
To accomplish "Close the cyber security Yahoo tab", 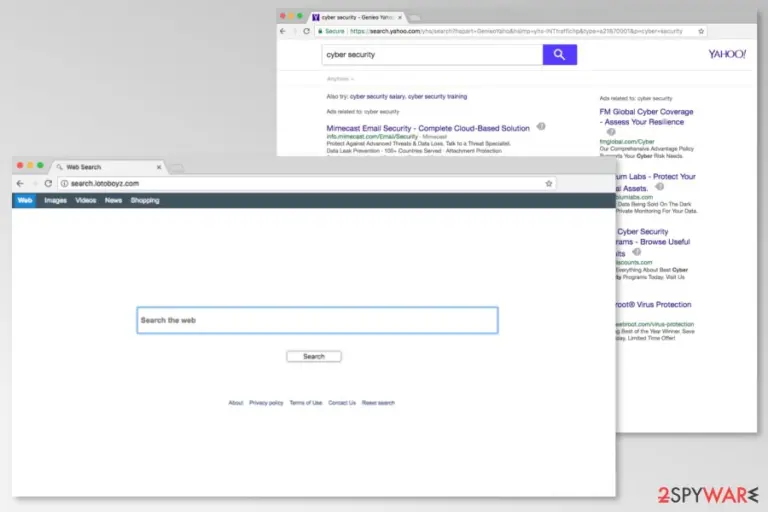I will click(x=400, y=17).
